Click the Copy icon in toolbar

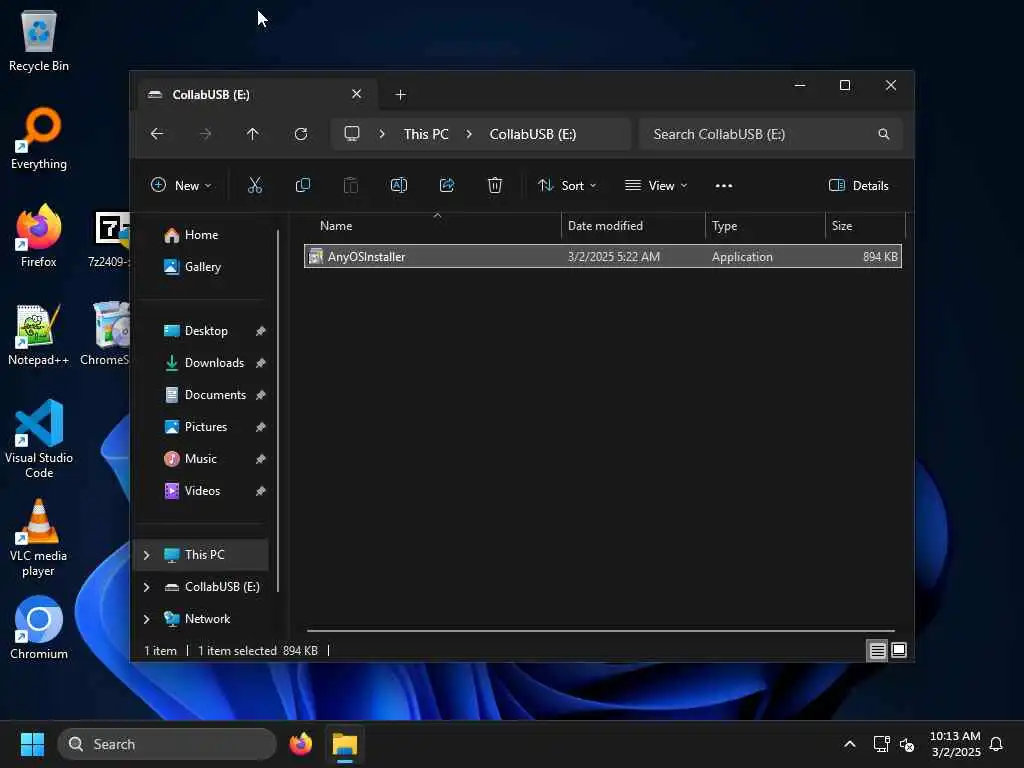(x=302, y=185)
